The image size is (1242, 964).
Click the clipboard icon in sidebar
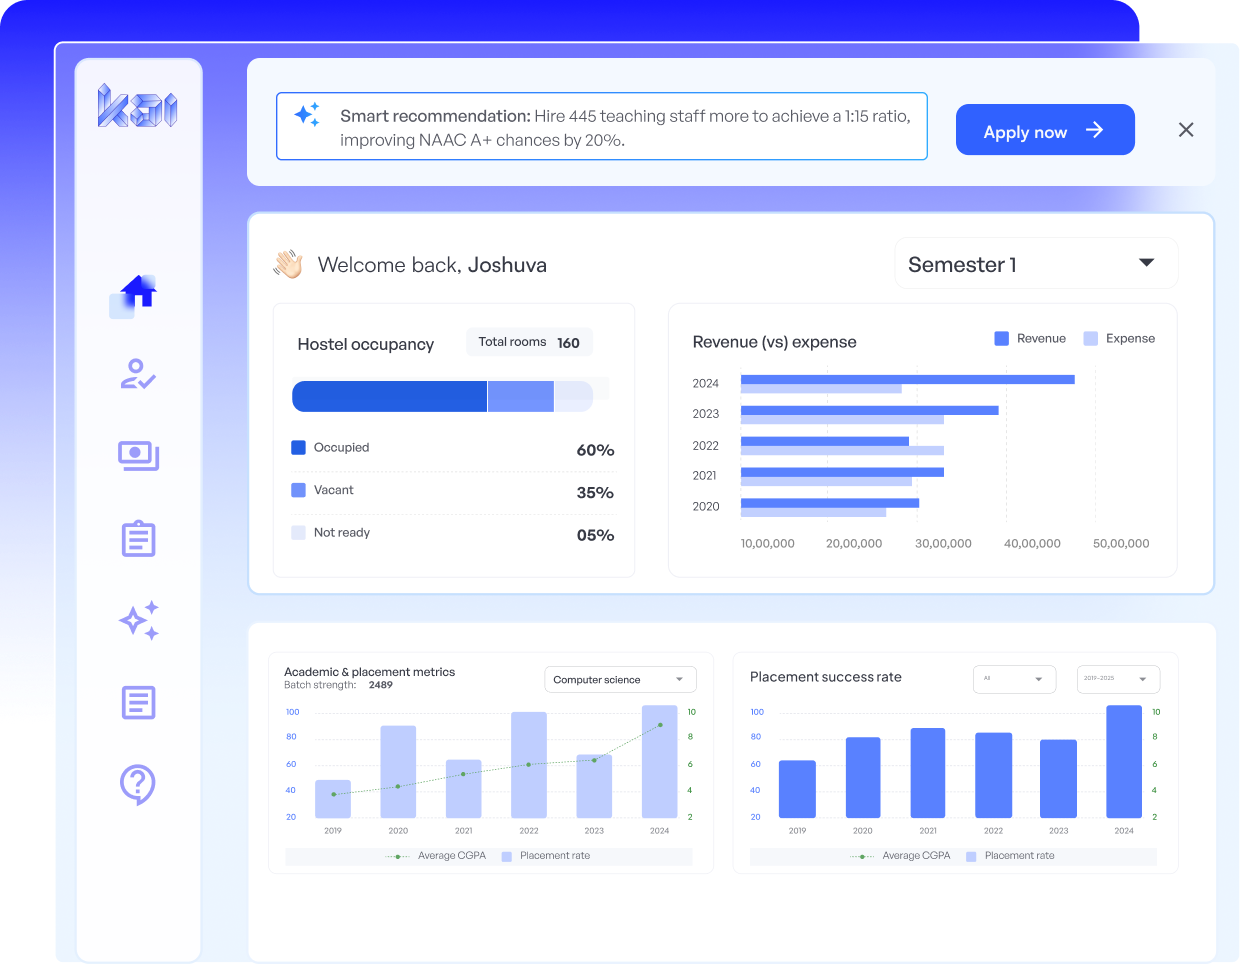[138, 539]
